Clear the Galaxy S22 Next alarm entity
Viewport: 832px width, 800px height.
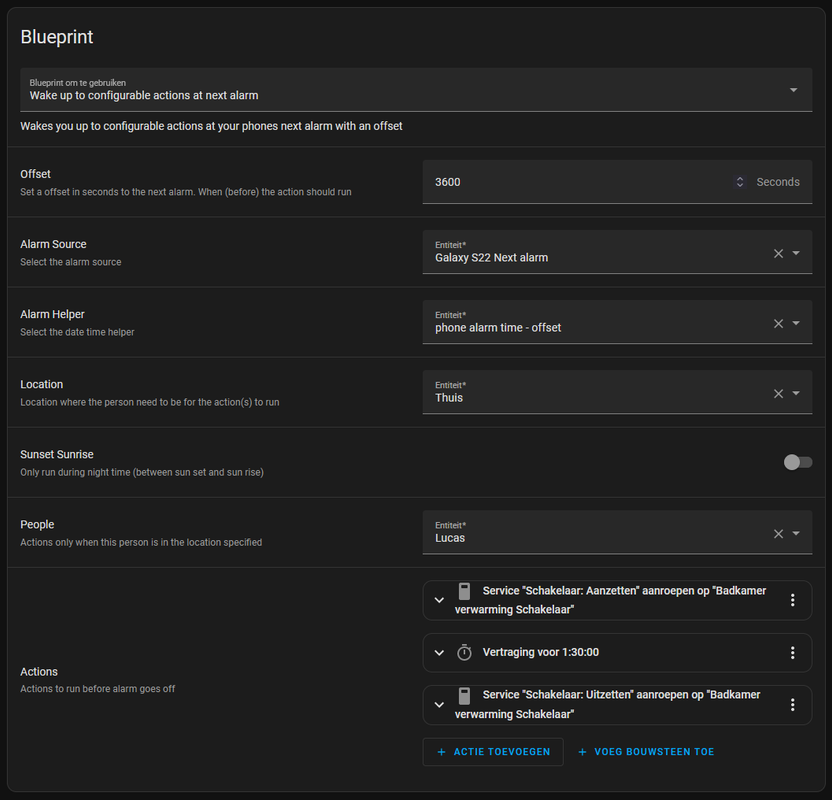click(778, 254)
